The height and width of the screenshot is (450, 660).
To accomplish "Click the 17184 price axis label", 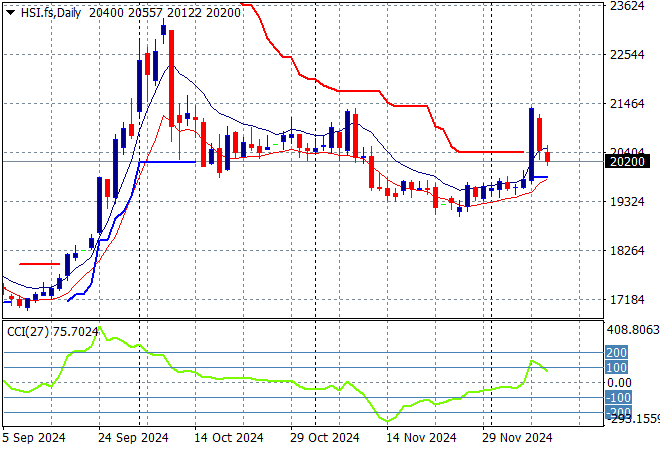I will click(x=627, y=300).
